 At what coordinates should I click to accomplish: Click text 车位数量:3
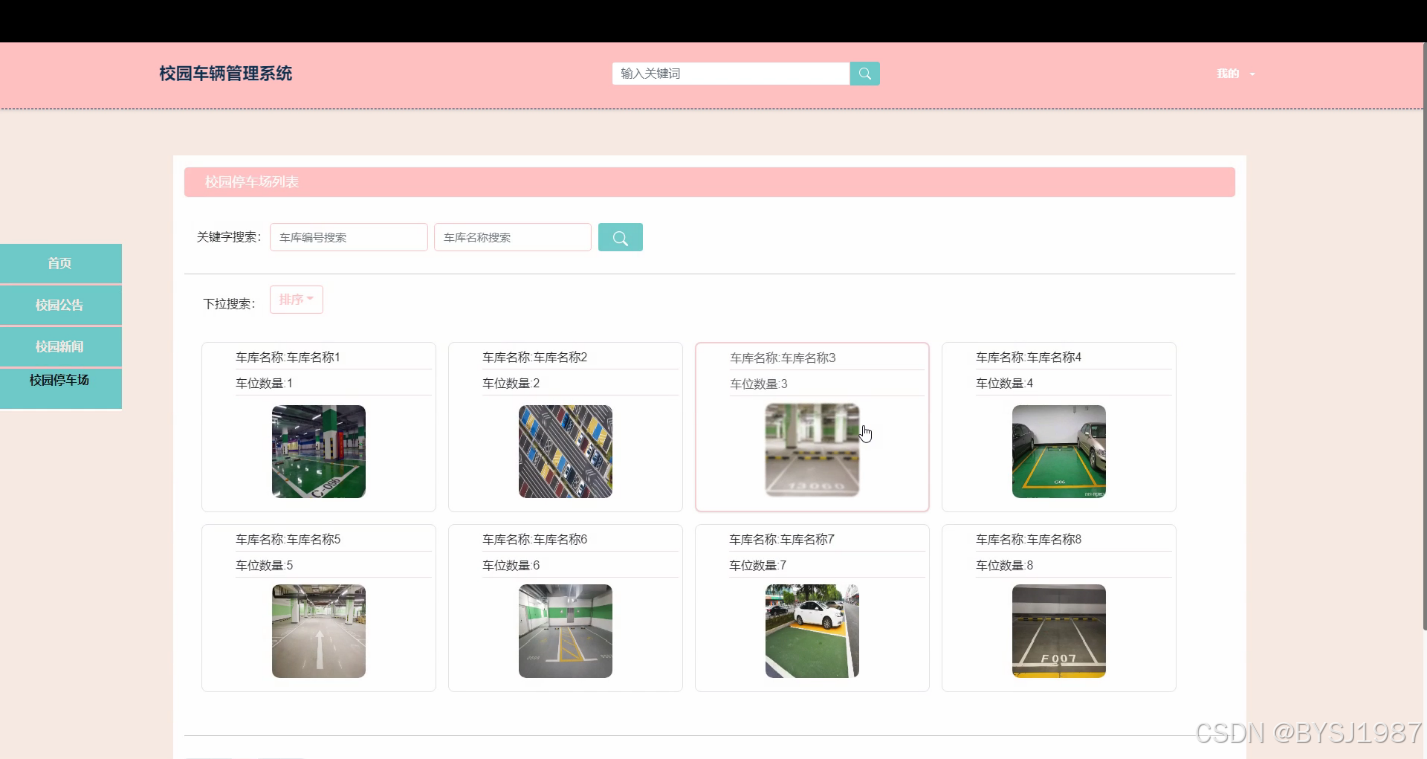[x=759, y=383]
